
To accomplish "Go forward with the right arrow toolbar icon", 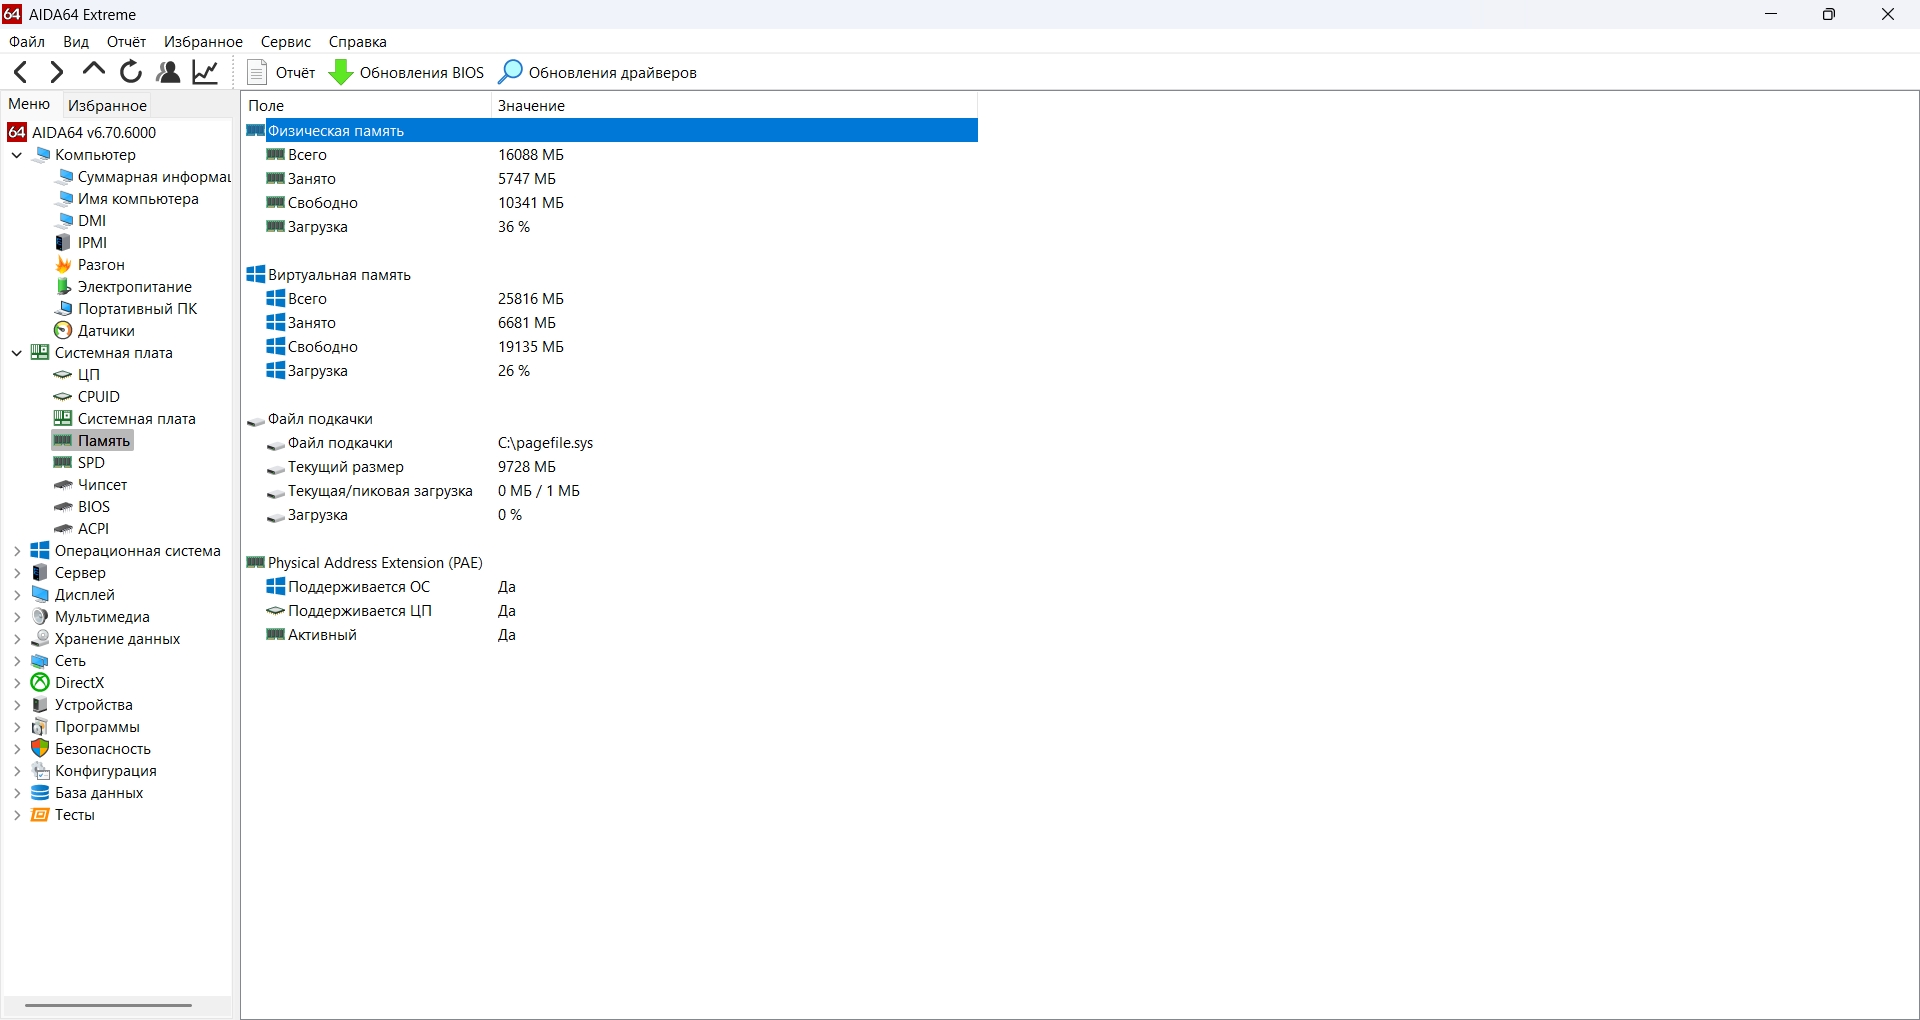I will click(x=57, y=72).
